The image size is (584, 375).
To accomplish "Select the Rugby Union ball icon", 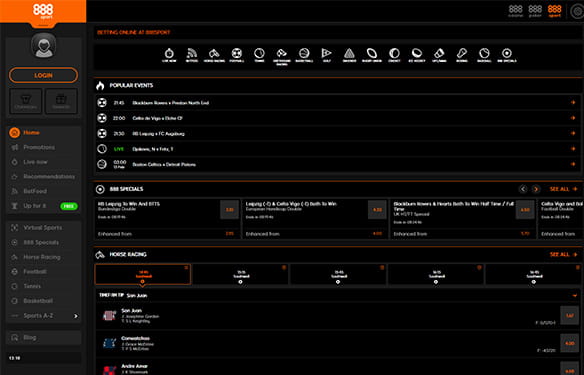I will (372, 55).
